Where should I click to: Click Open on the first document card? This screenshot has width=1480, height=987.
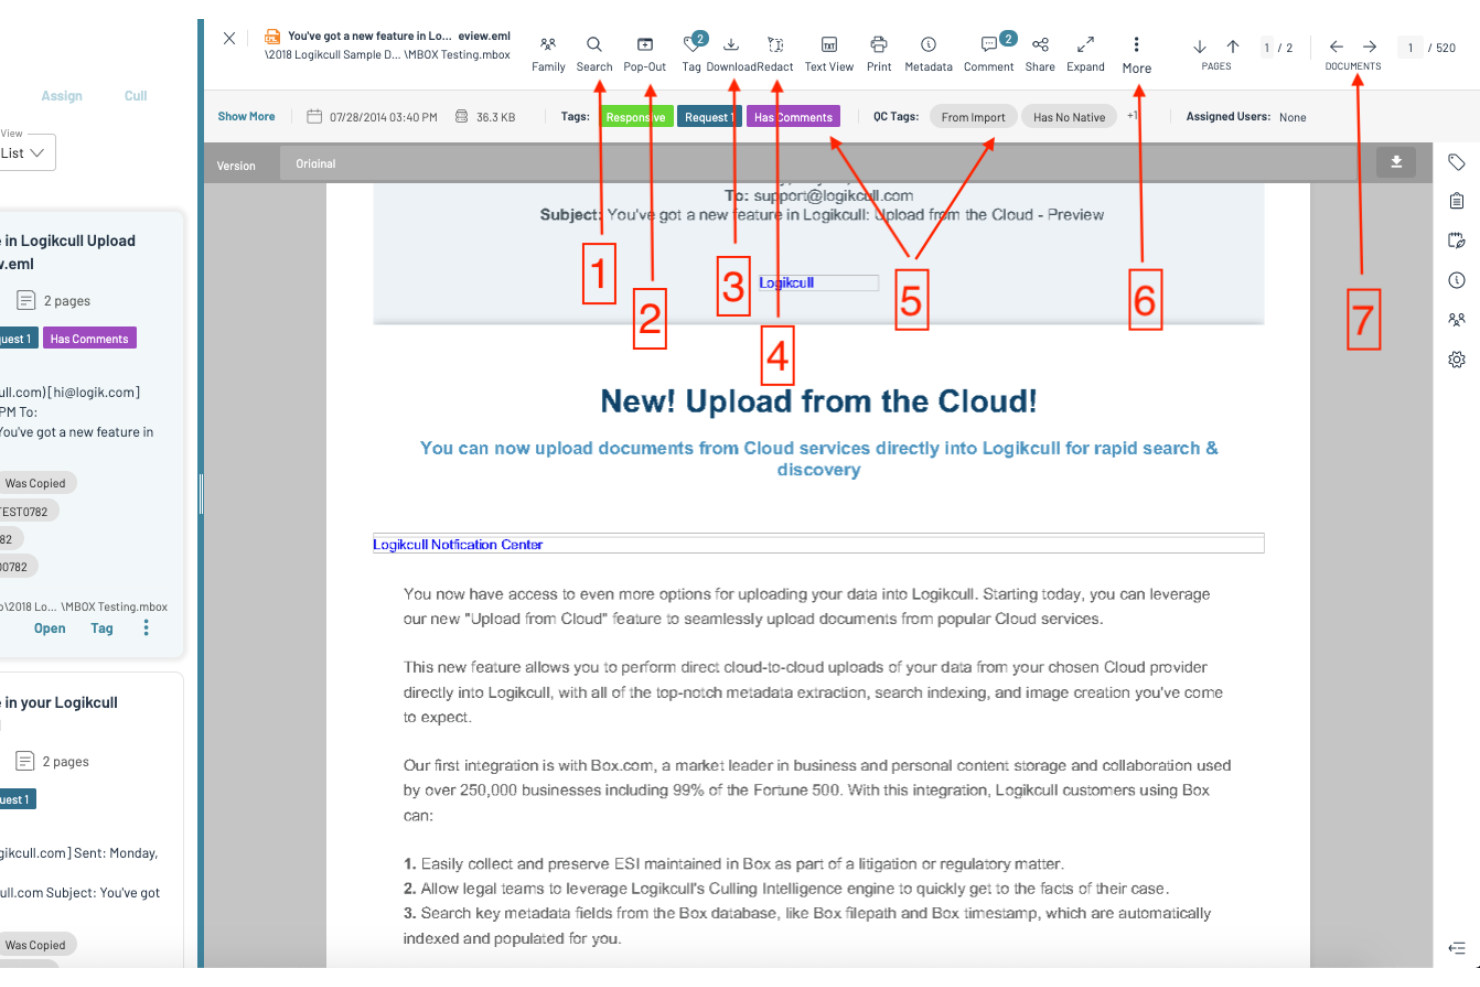pyautogui.click(x=50, y=628)
